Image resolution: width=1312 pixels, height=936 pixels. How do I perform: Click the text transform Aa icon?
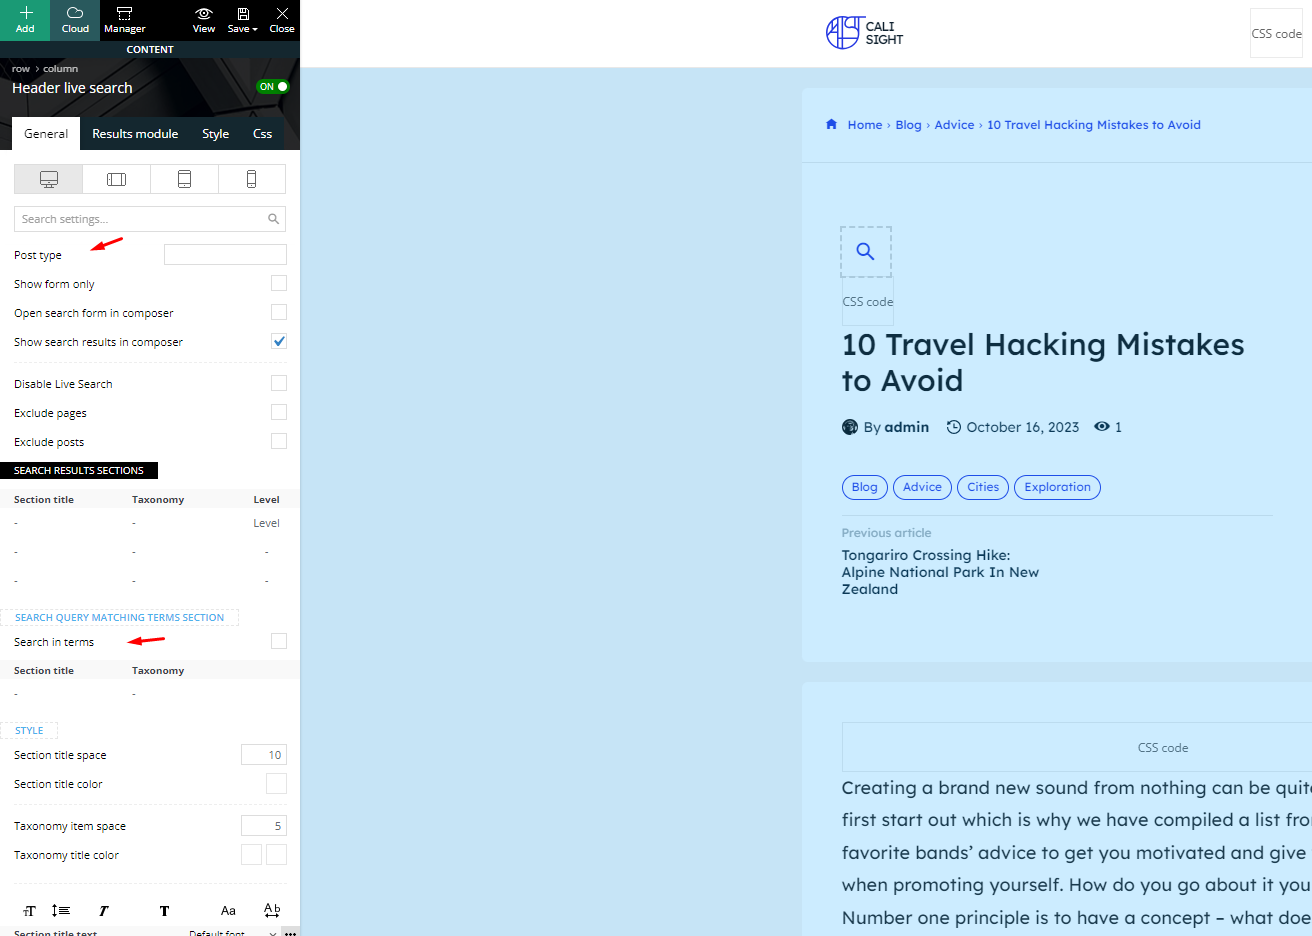pyautogui.click(x=228, y=911)
